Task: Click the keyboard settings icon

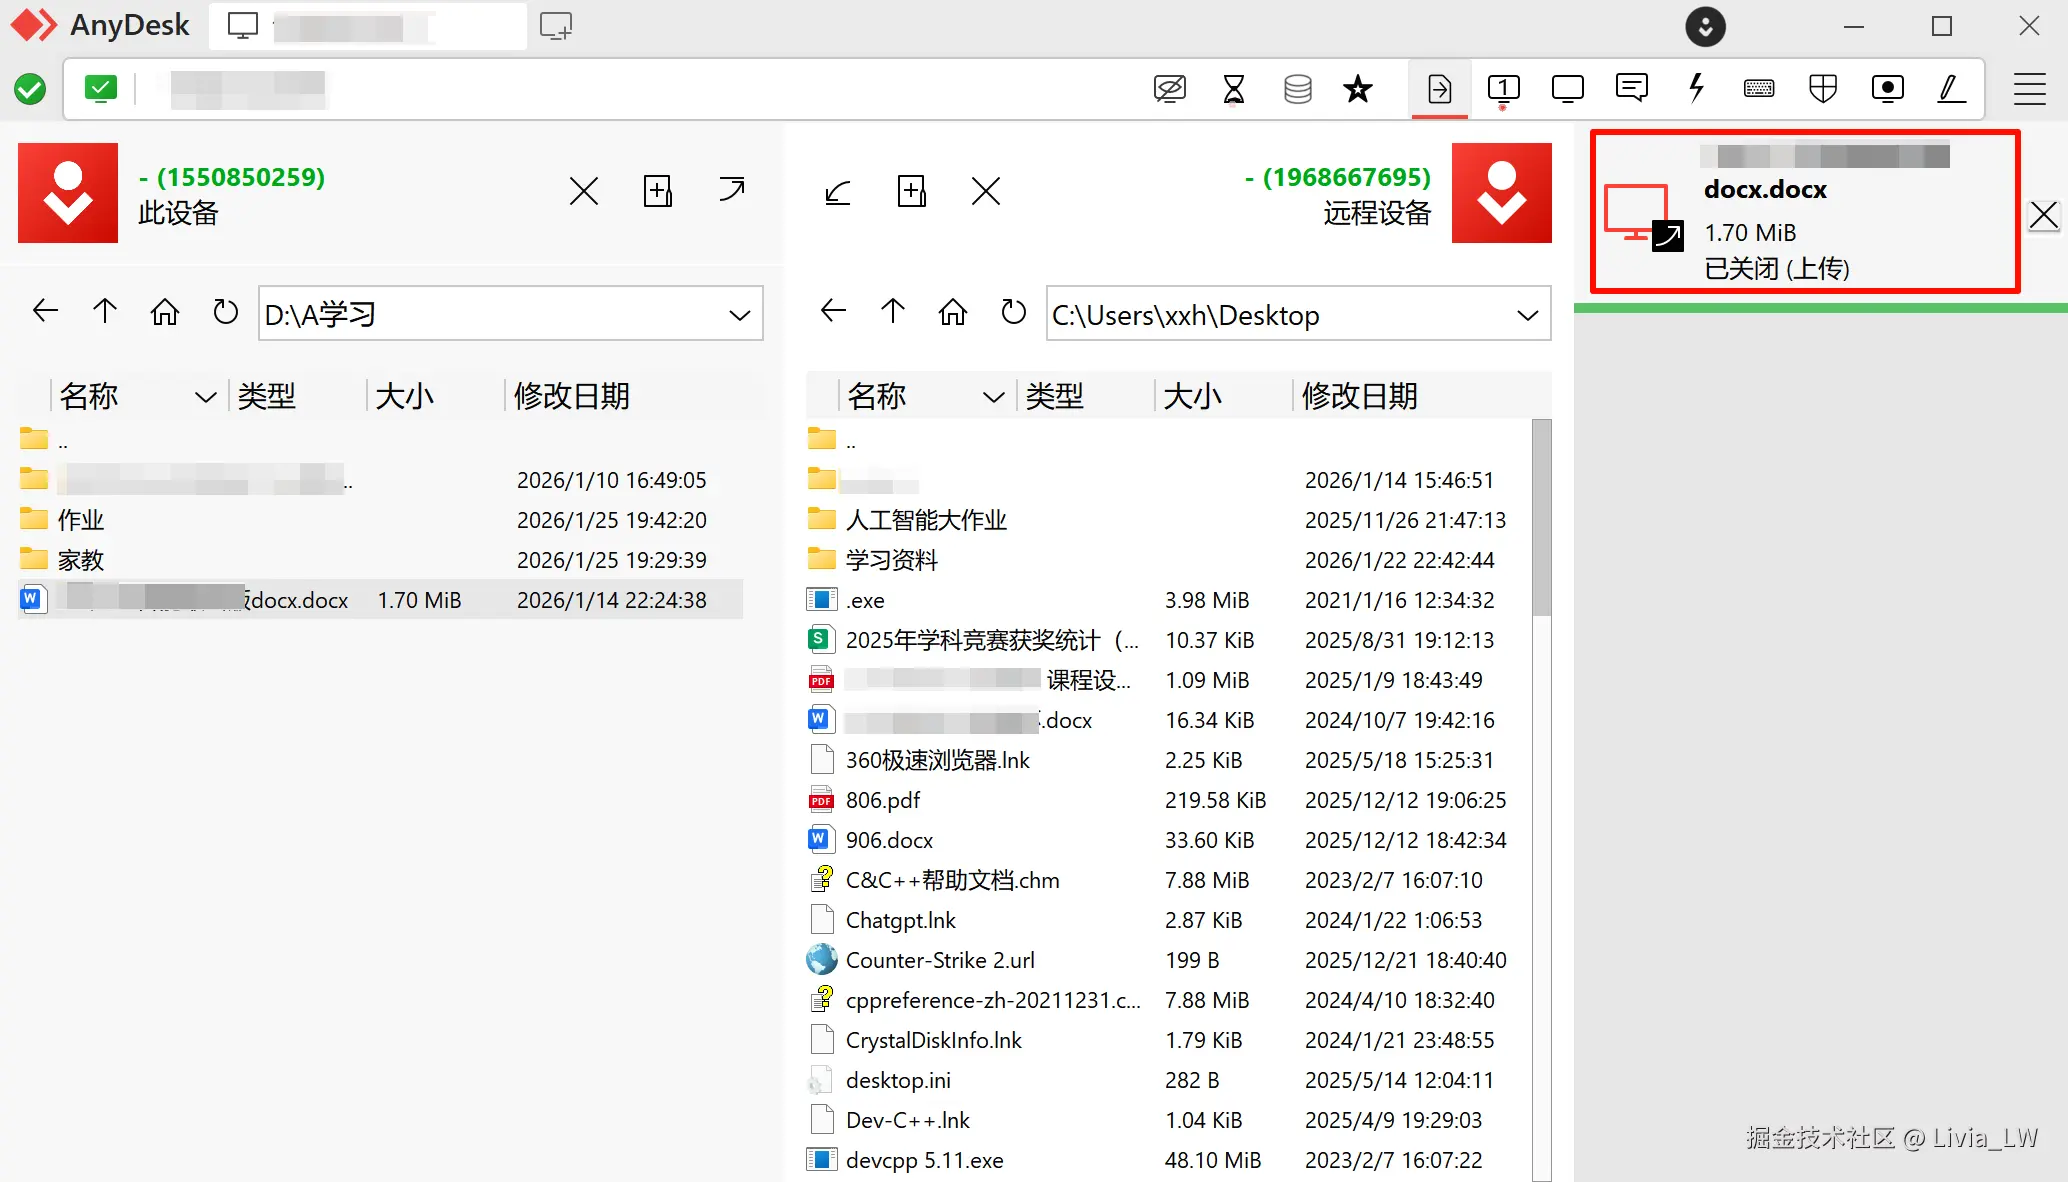Action: coord(1759,88)
